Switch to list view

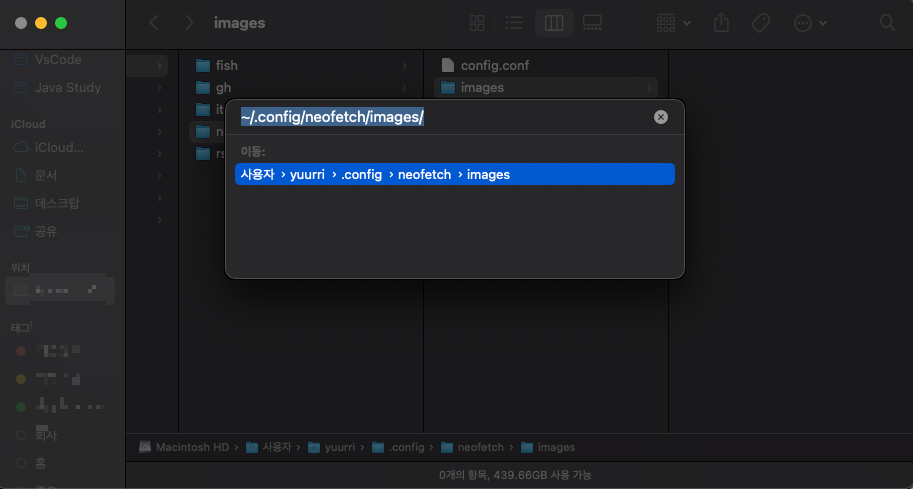coord(514,23)
